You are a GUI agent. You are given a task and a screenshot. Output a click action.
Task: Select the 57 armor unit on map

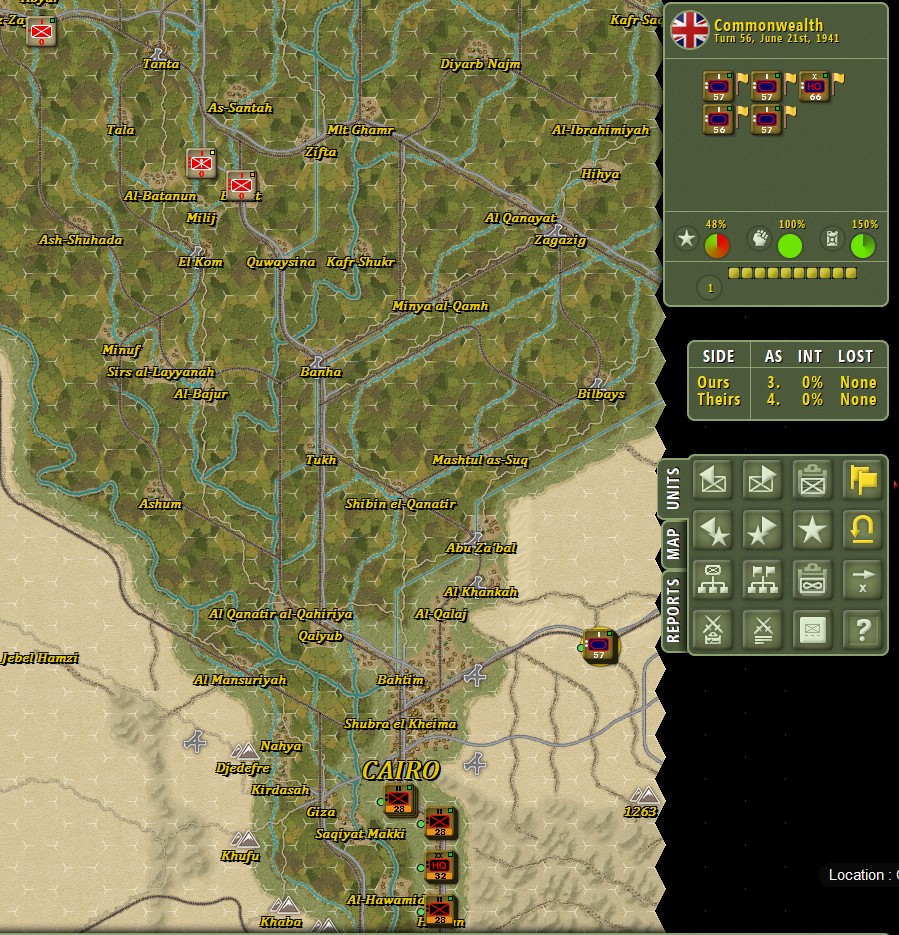599,645
